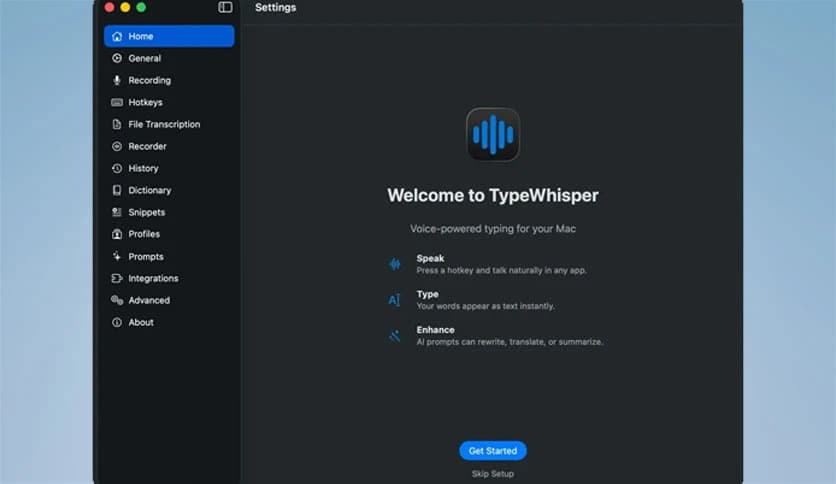Click the History clock icon
This screenshot has width=836, height=484.
click(x=117, y=168)
